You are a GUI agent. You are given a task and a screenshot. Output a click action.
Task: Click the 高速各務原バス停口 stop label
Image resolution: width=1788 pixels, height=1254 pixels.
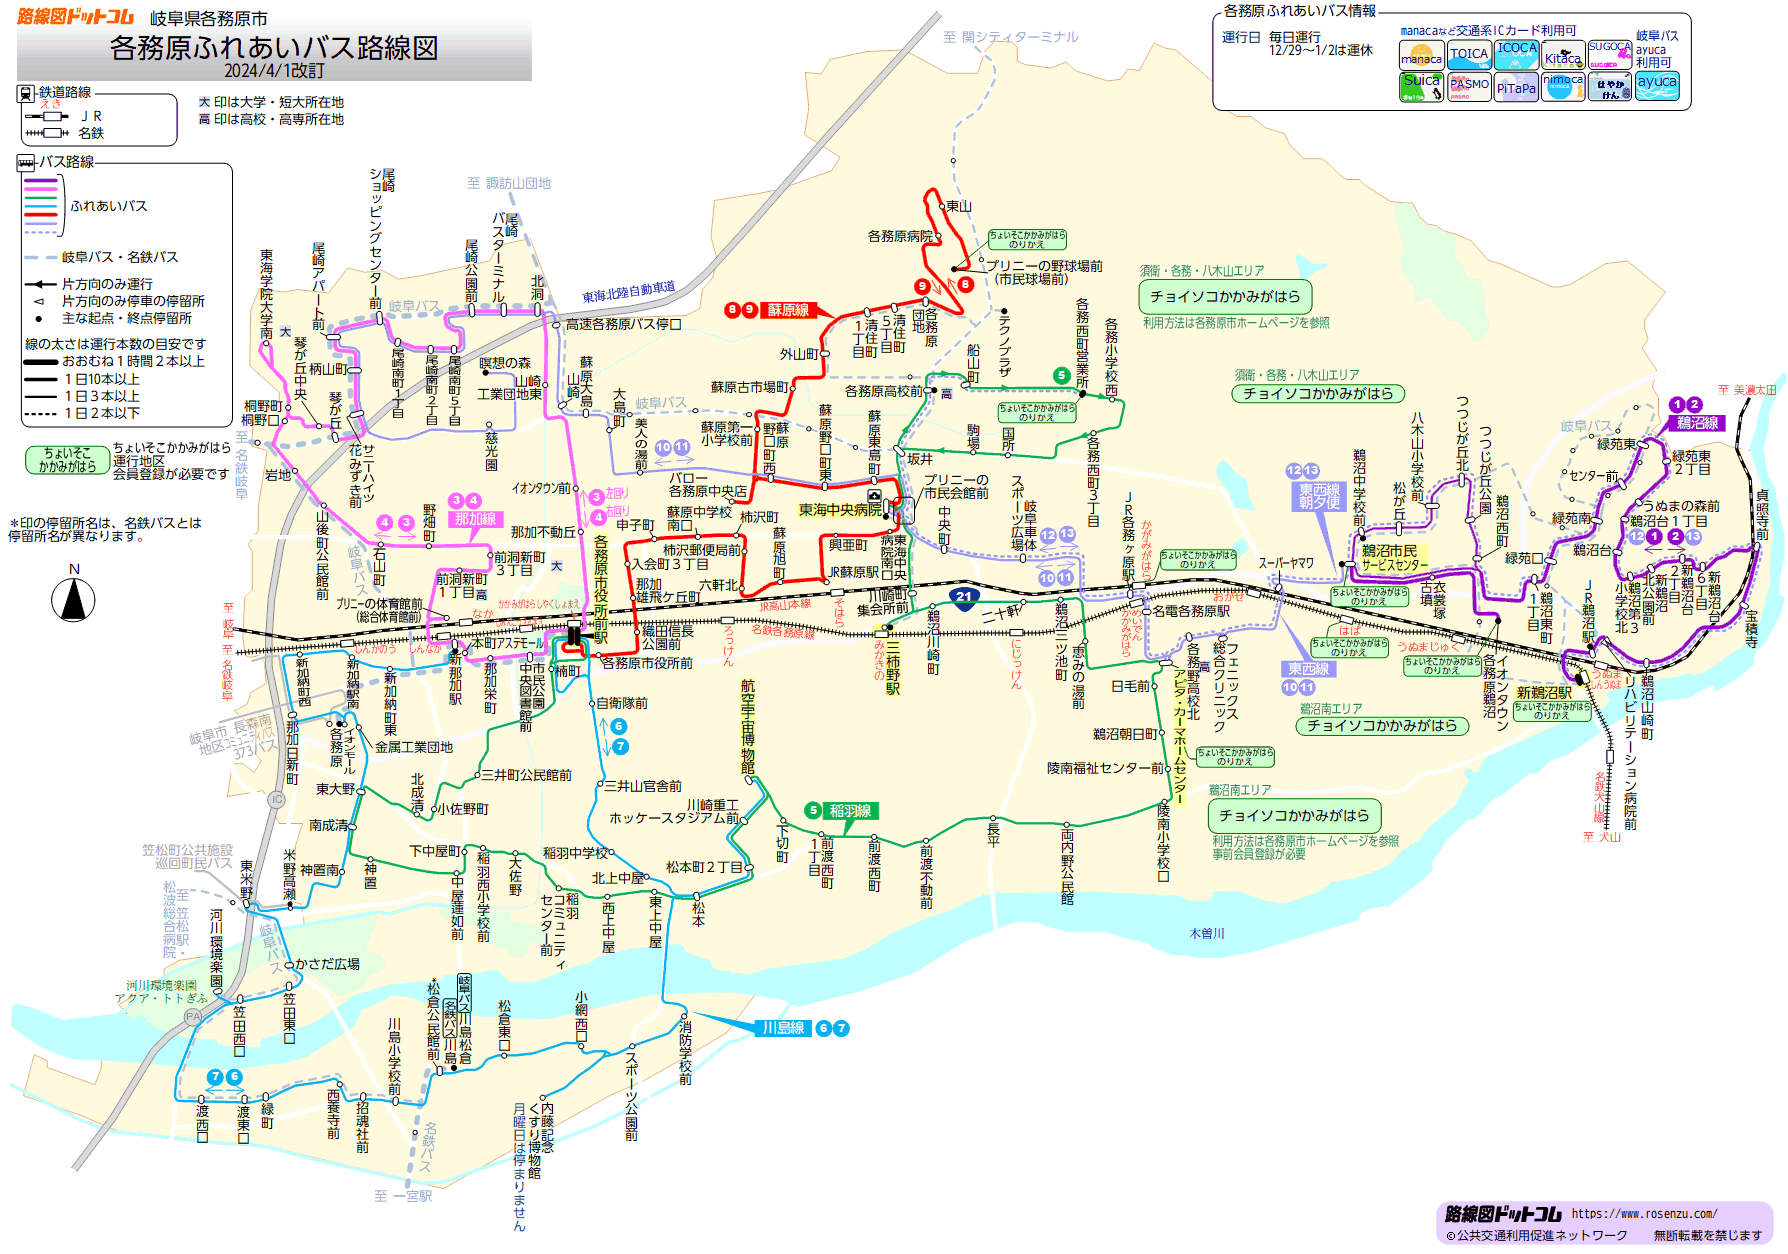pos(624,324)
